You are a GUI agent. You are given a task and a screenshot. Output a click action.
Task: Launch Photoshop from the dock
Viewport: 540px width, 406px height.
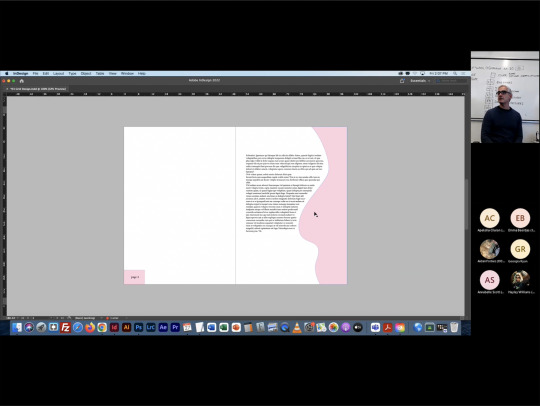(138, 327)
